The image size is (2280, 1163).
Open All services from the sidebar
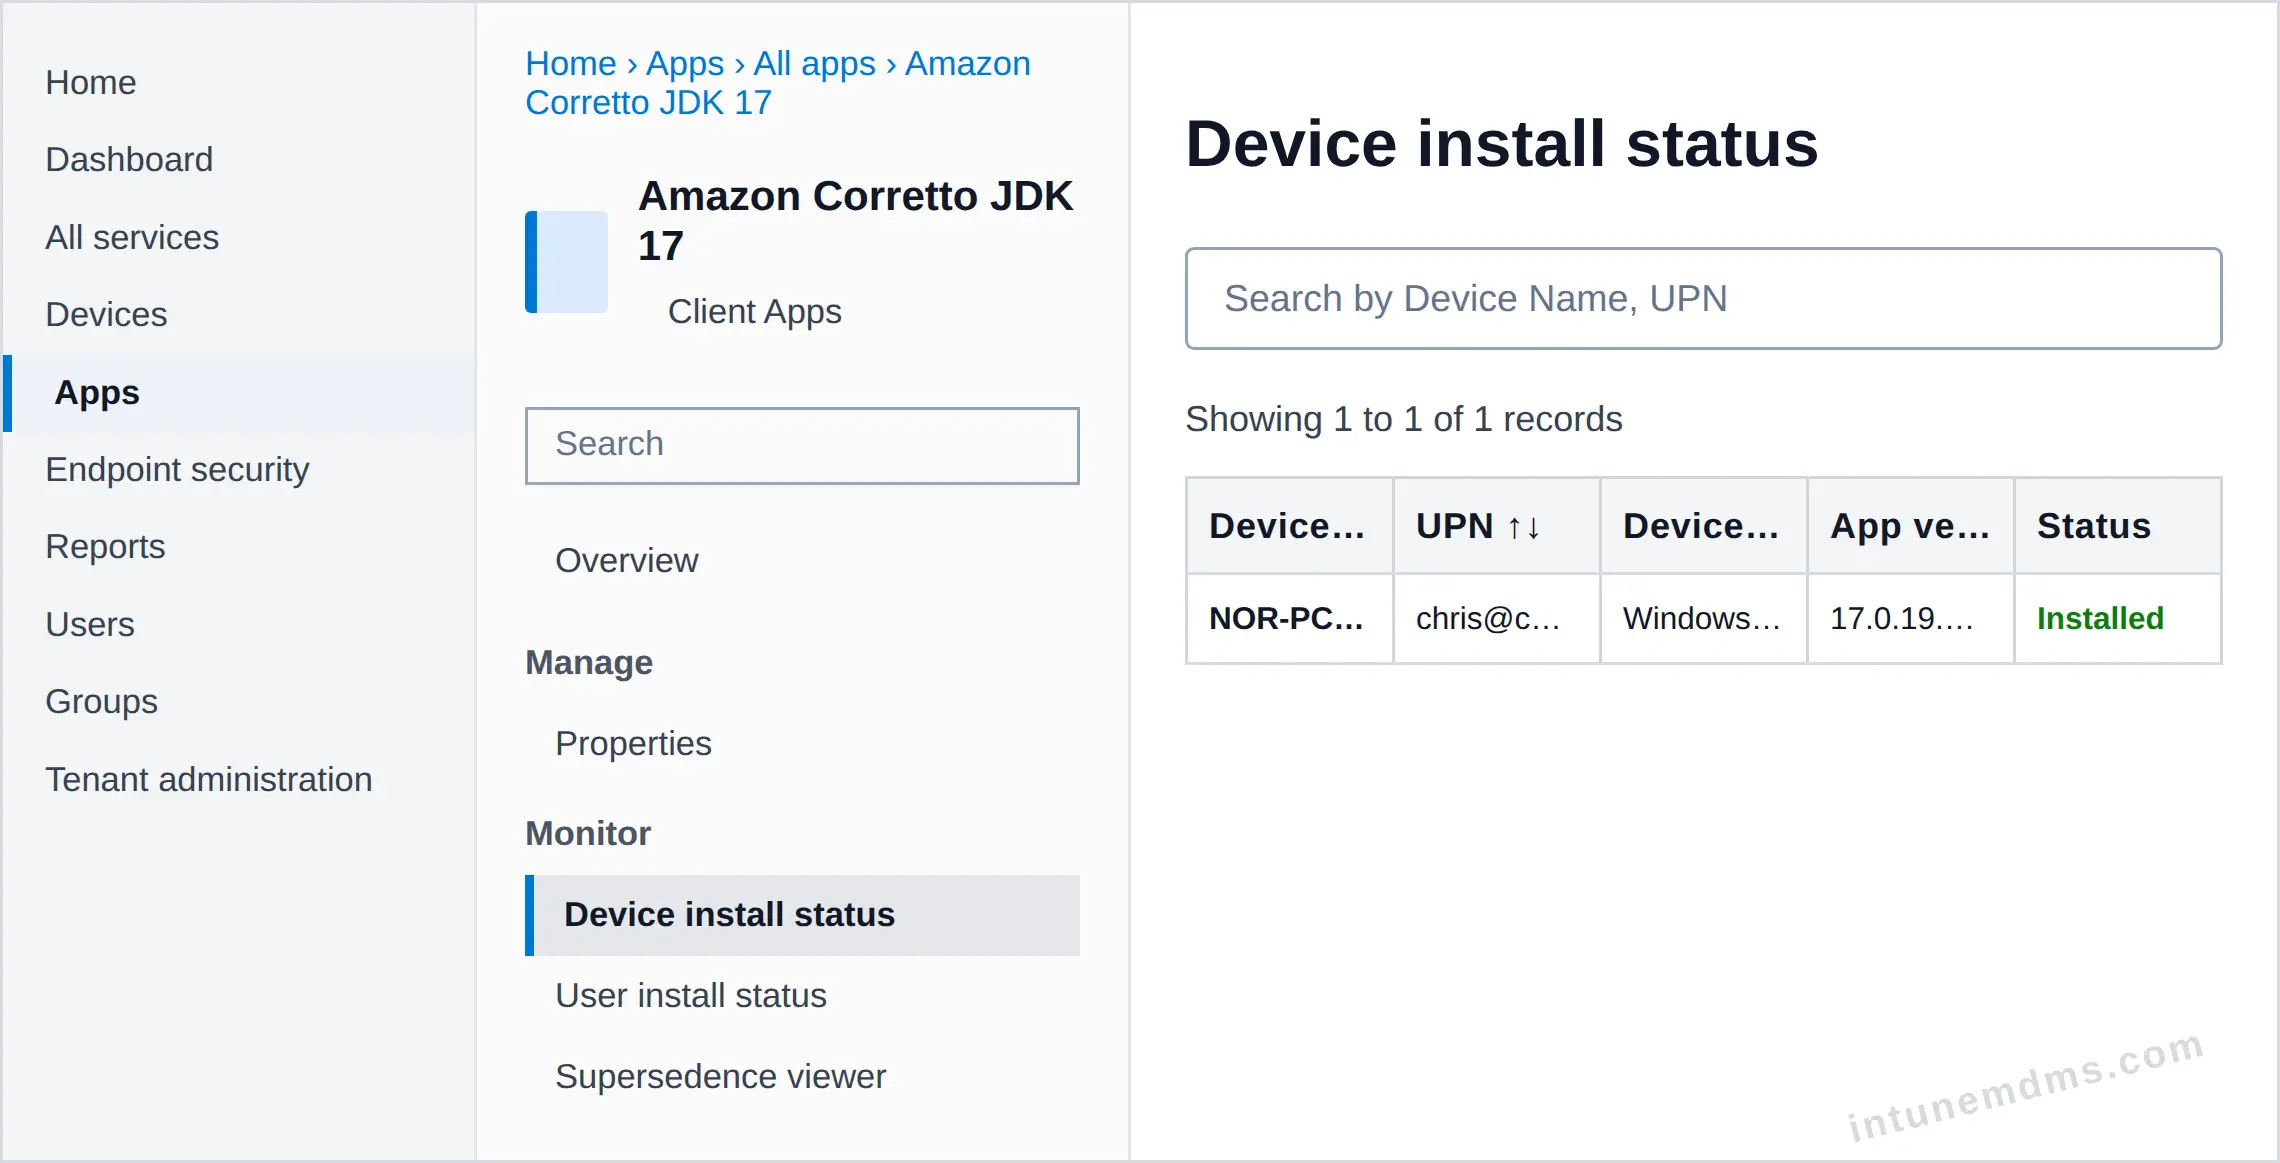[132, 237]
